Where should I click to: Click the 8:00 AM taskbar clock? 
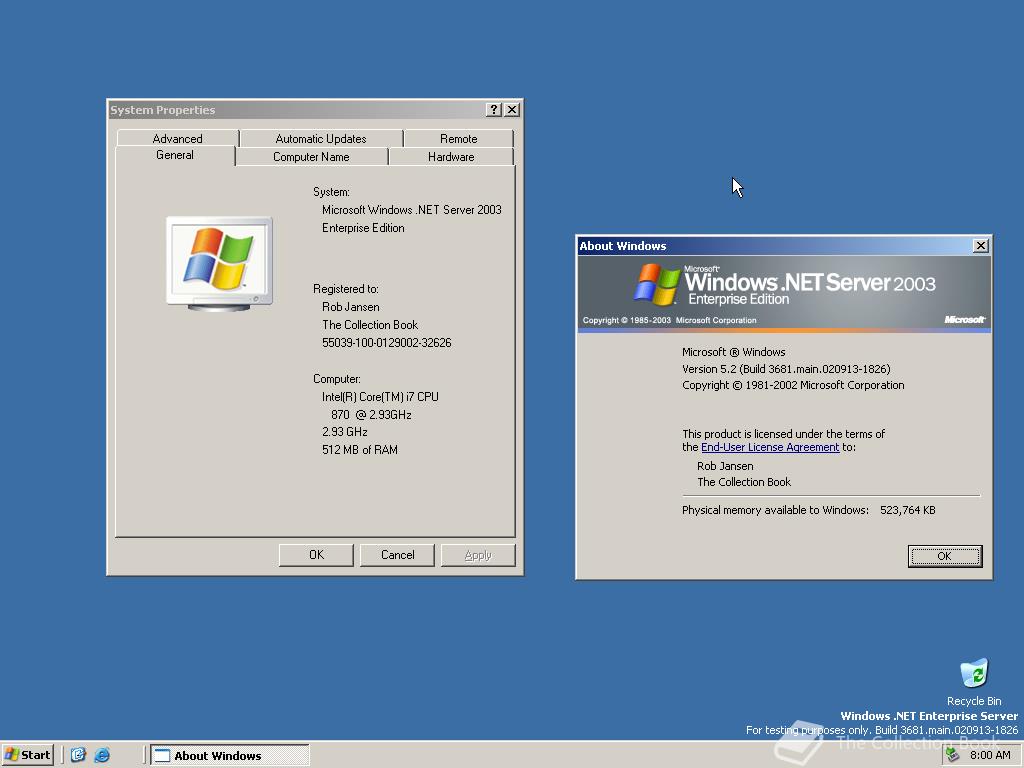click(x=990, y=755)
